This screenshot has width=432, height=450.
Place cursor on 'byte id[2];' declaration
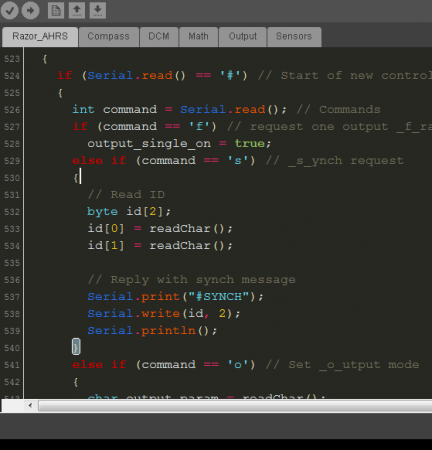point(129,211)
